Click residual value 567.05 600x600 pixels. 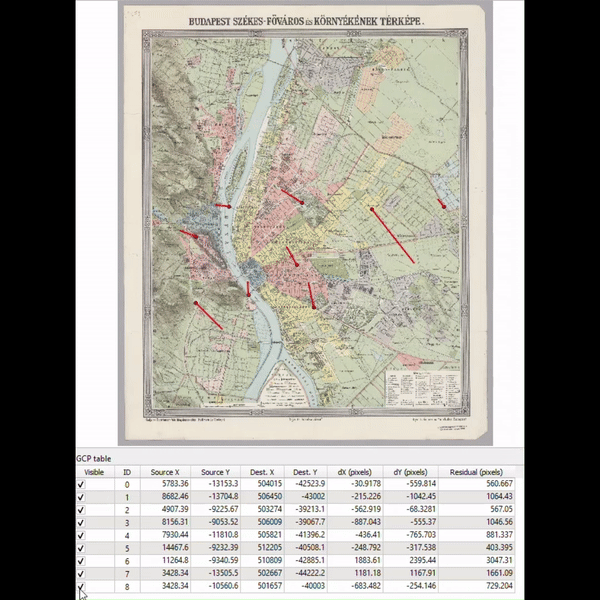coord(502,509)
